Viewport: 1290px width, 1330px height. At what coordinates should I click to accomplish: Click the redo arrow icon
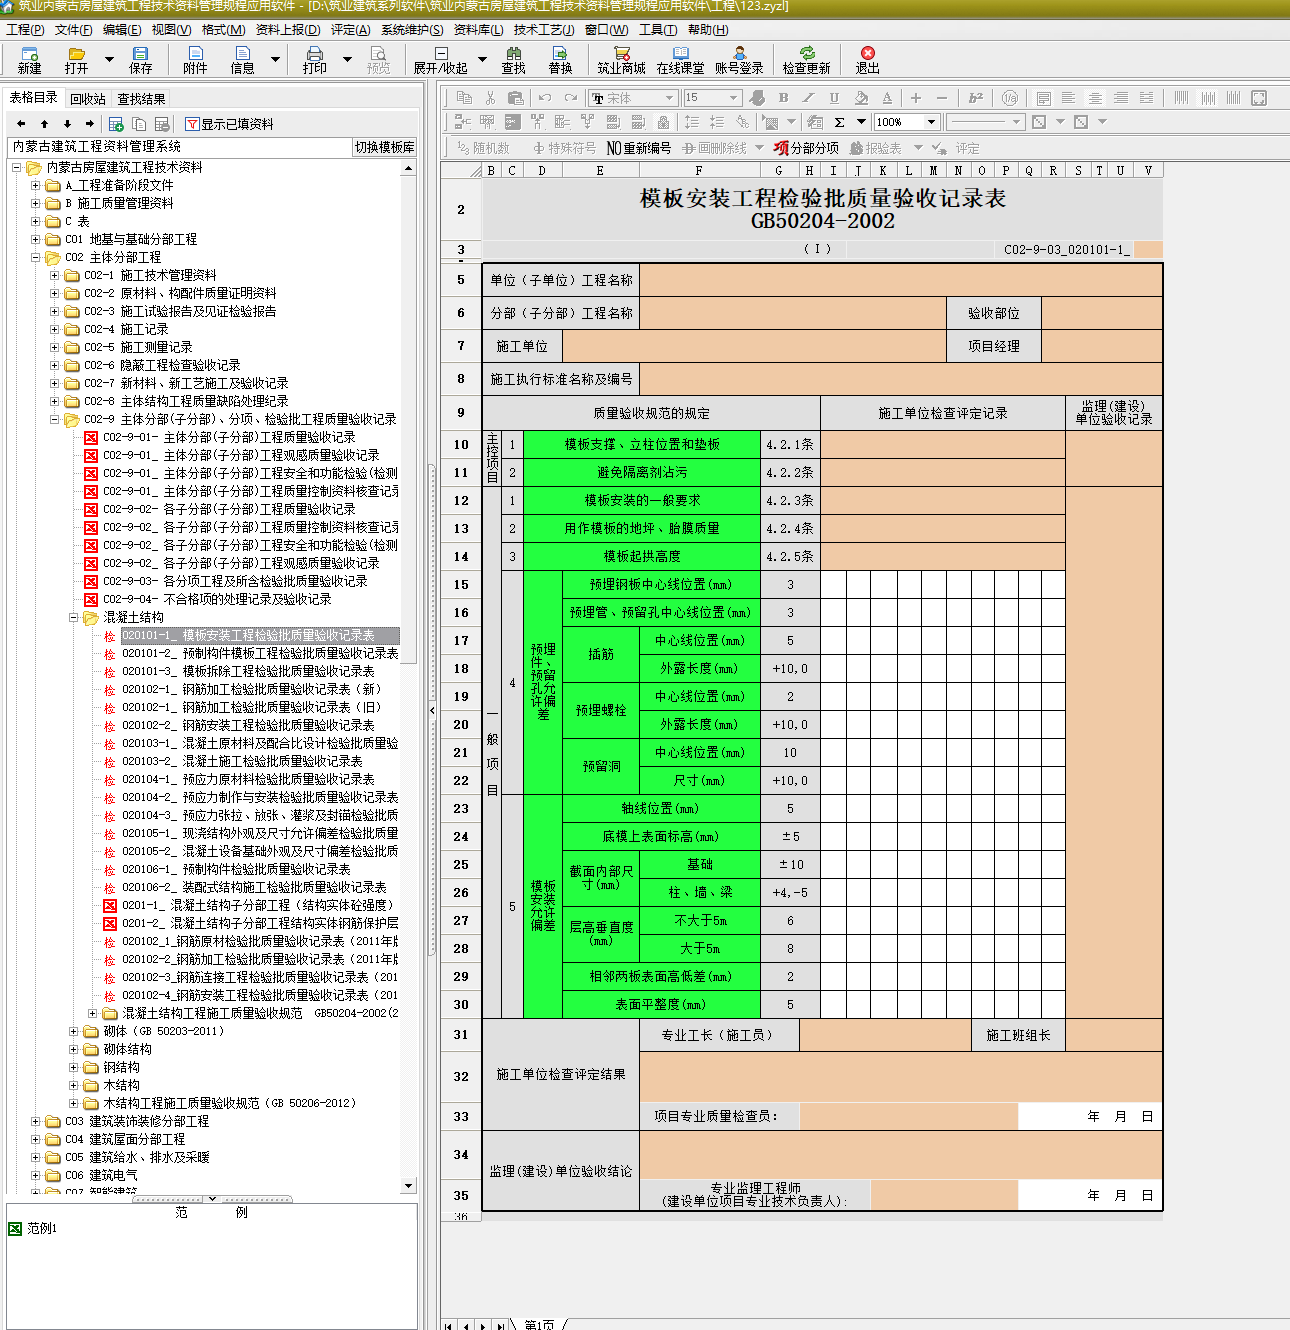click(x=570, y=97)
